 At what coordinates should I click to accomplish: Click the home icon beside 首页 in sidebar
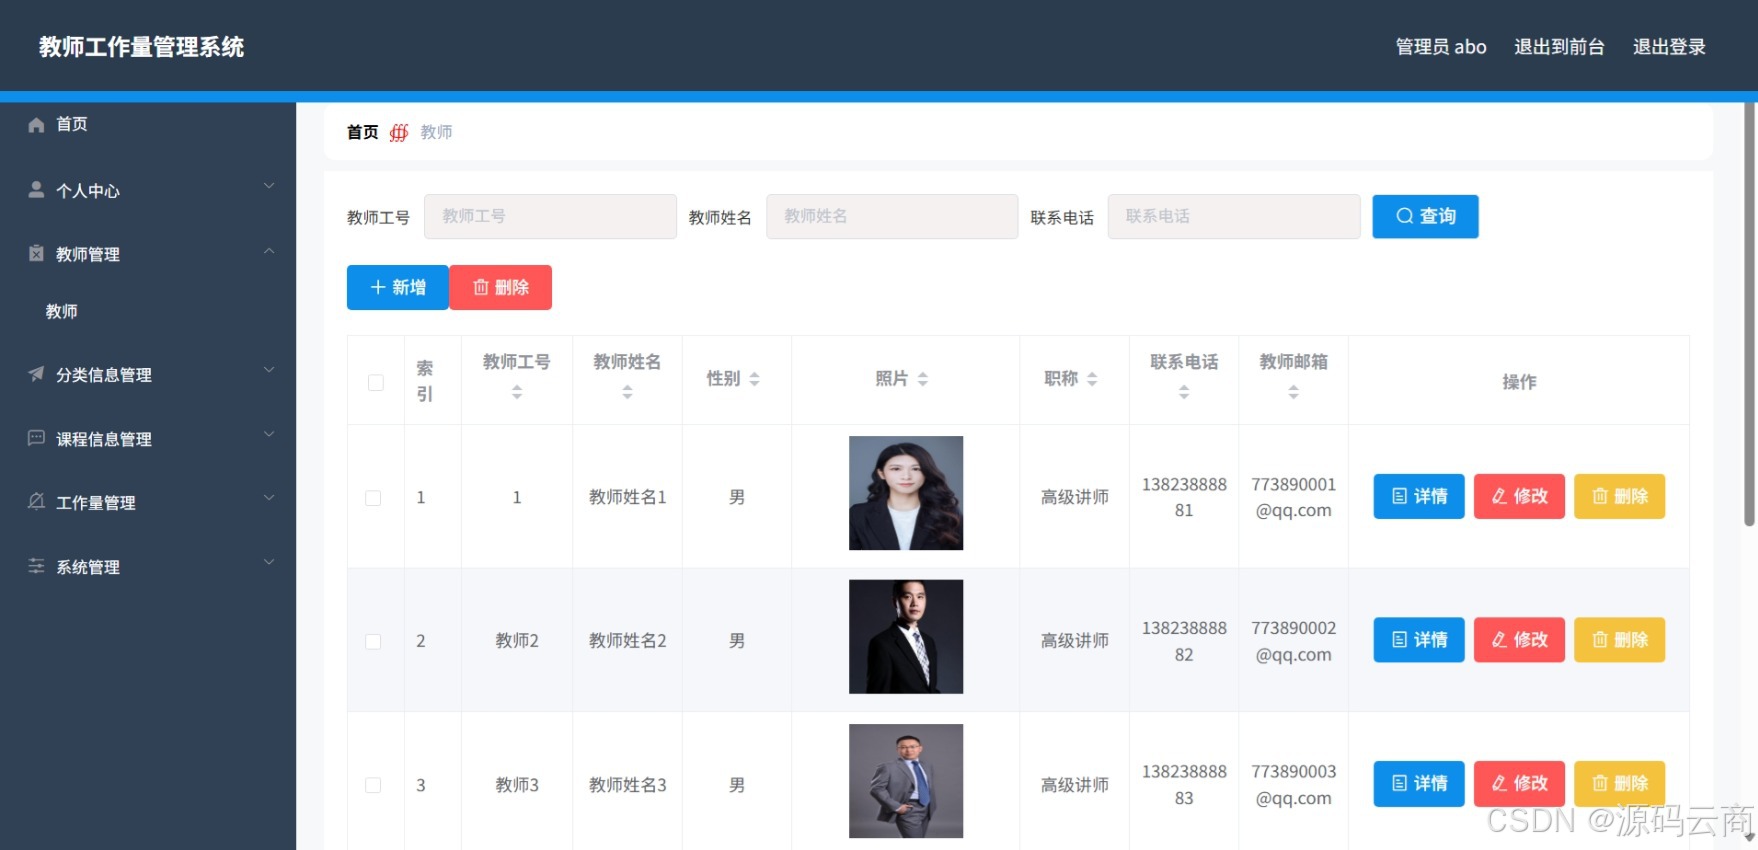pyautogui.click(x=37, y=124)
